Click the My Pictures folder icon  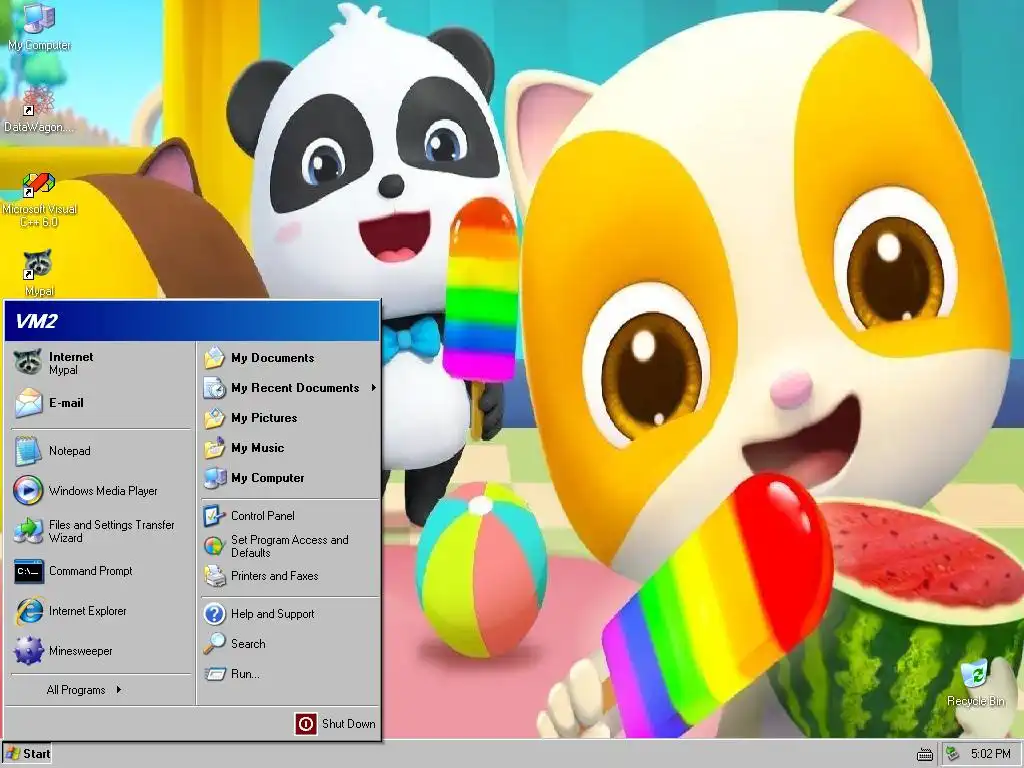(x=214, y=418)
